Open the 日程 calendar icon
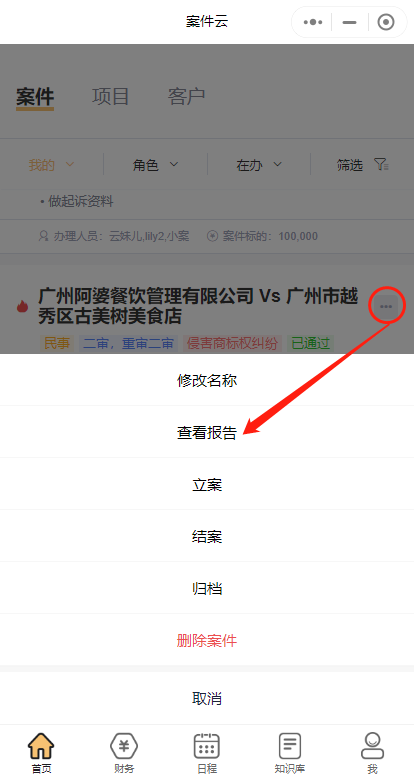Screen dimensions: 414x780 click(x=207, y=747)
